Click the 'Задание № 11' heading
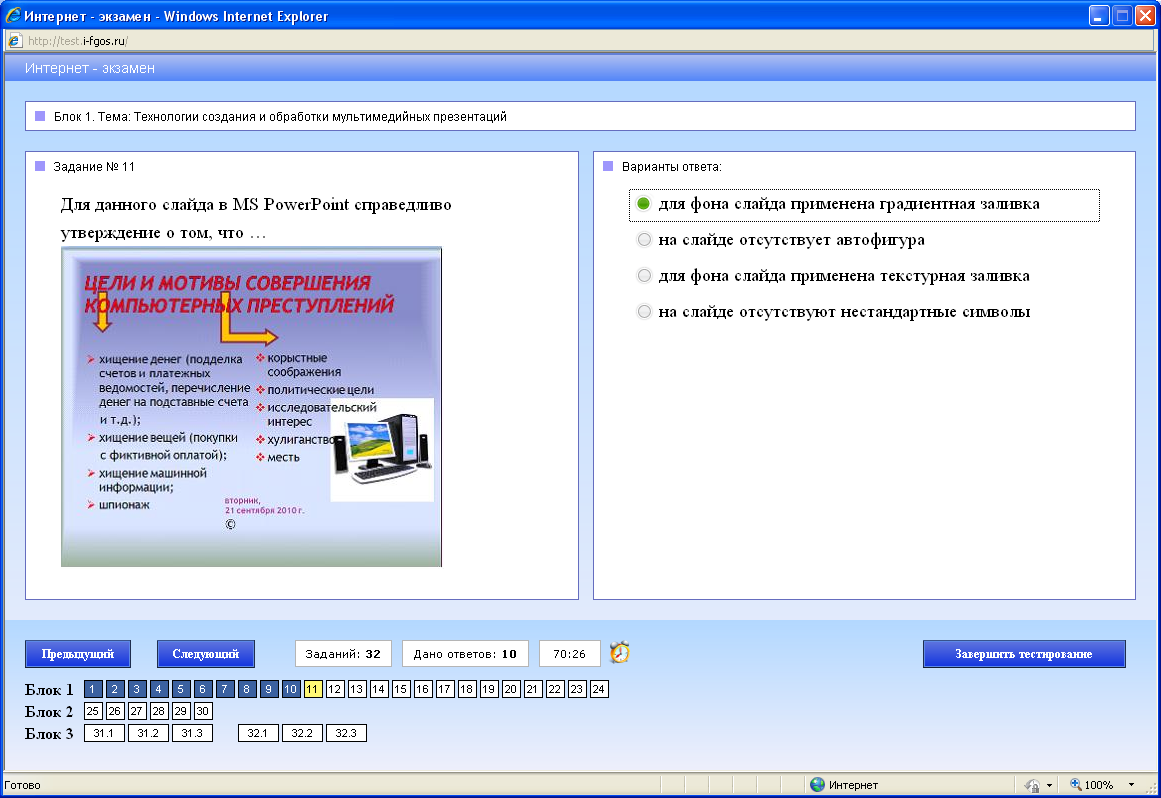 (x=94, y=167)
